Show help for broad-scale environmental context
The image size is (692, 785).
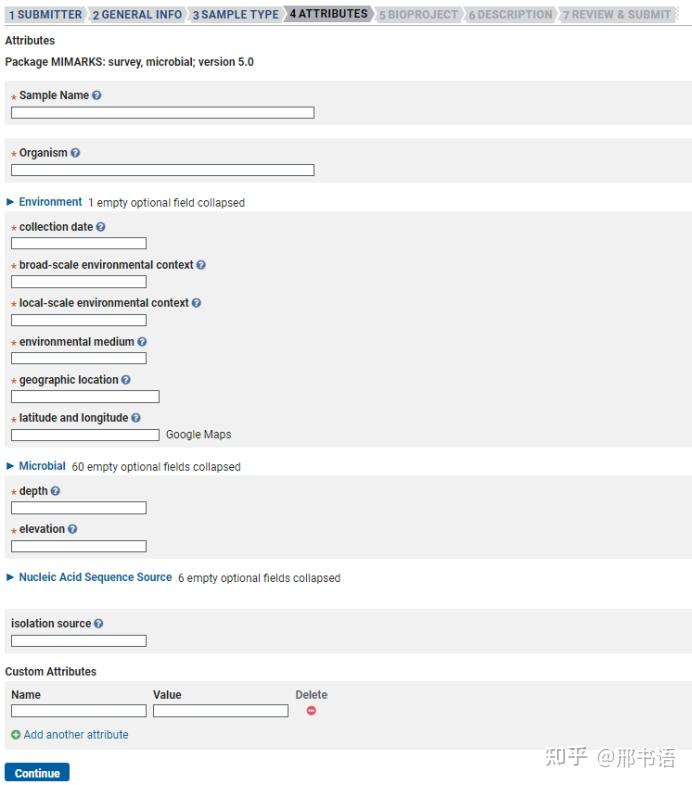tap(201, 265)
